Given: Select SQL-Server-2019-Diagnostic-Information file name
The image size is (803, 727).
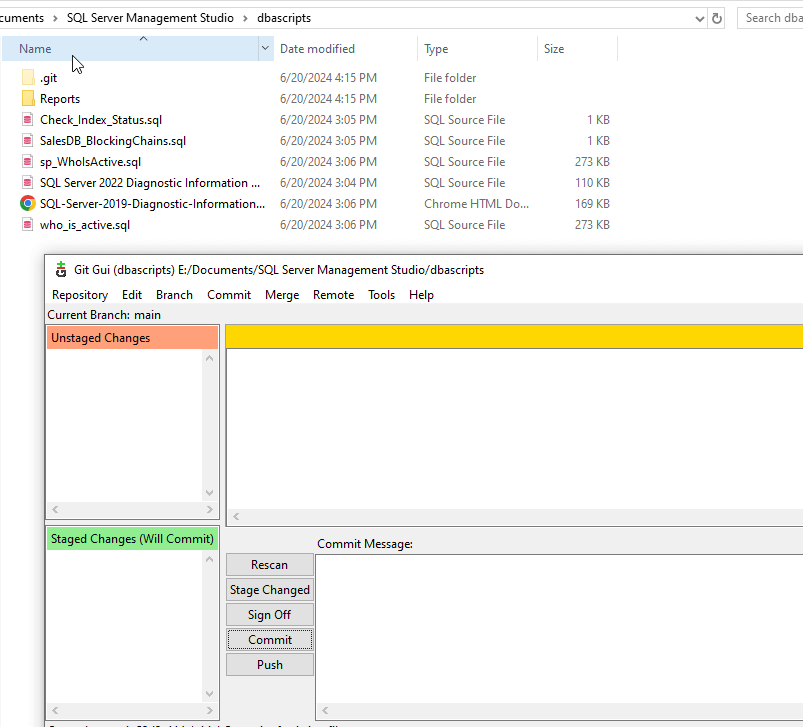Looking at the screenshot, I should click(x=153, y=204).
